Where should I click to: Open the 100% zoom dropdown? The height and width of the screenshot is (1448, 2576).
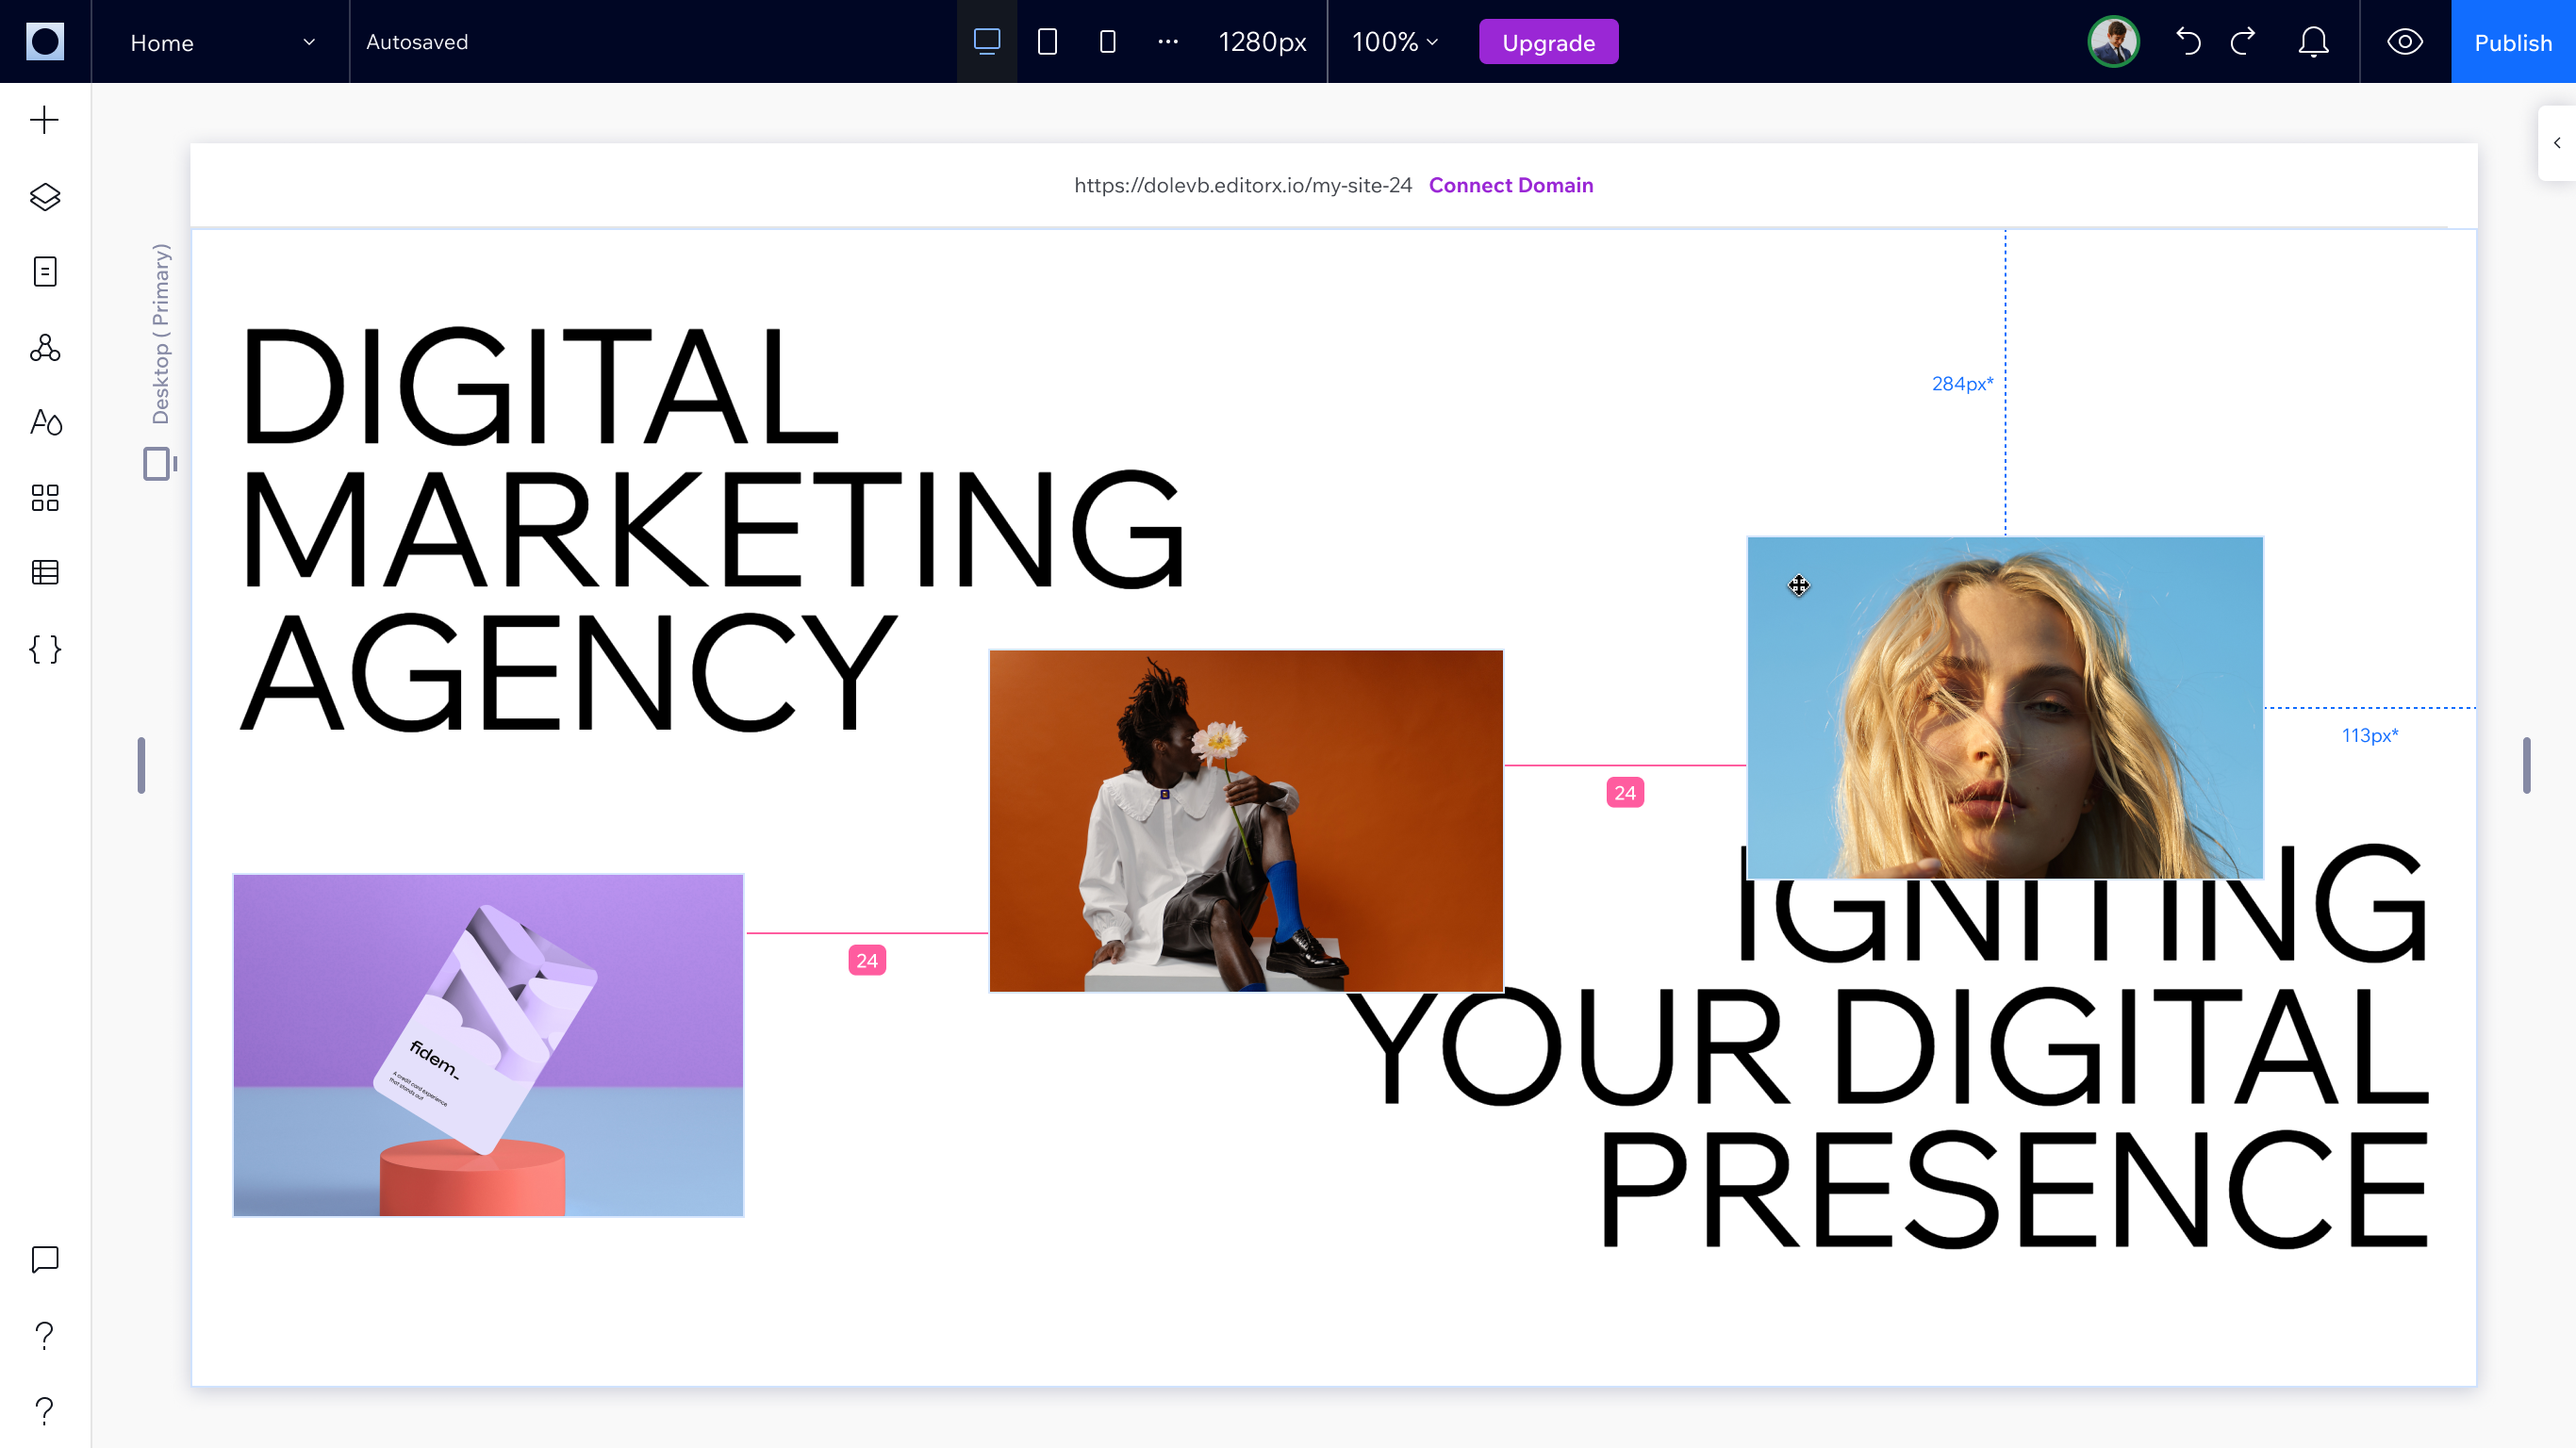pos(1394,42)
